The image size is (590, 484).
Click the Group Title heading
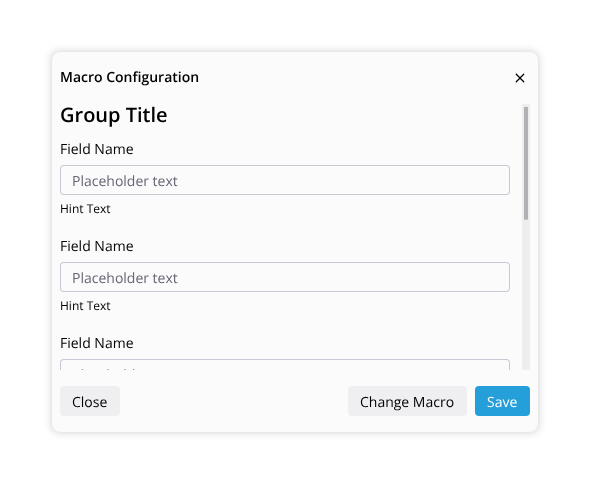[114, 115]
